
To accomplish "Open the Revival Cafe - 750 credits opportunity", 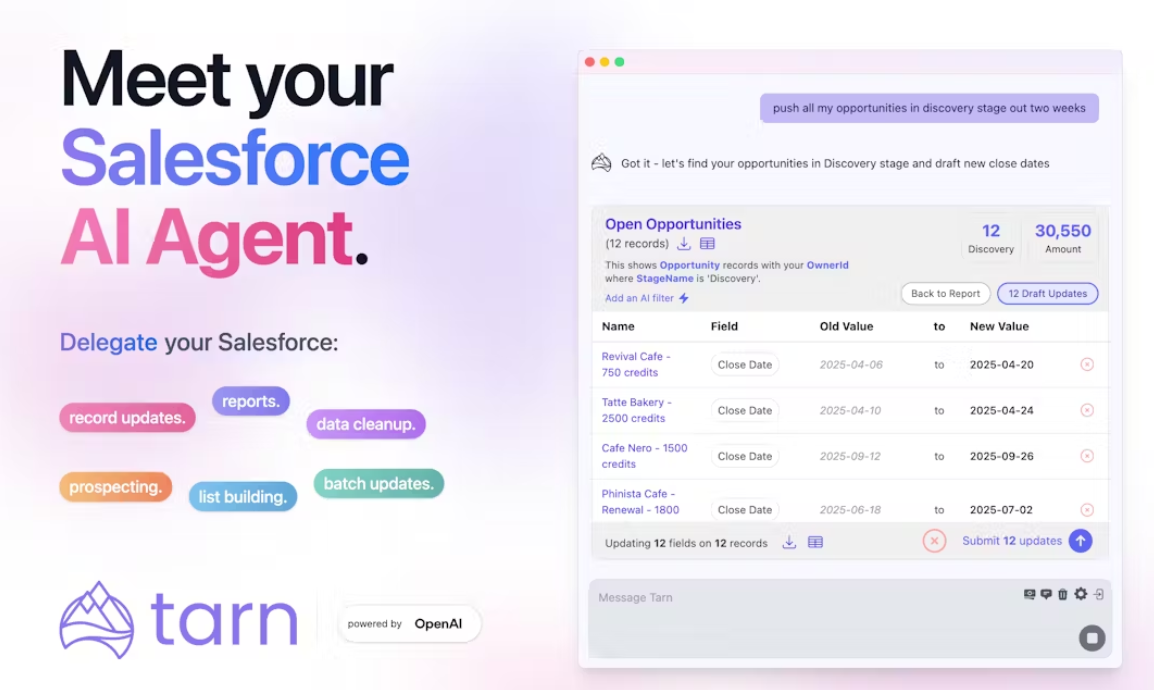I will tap(636, 364).
